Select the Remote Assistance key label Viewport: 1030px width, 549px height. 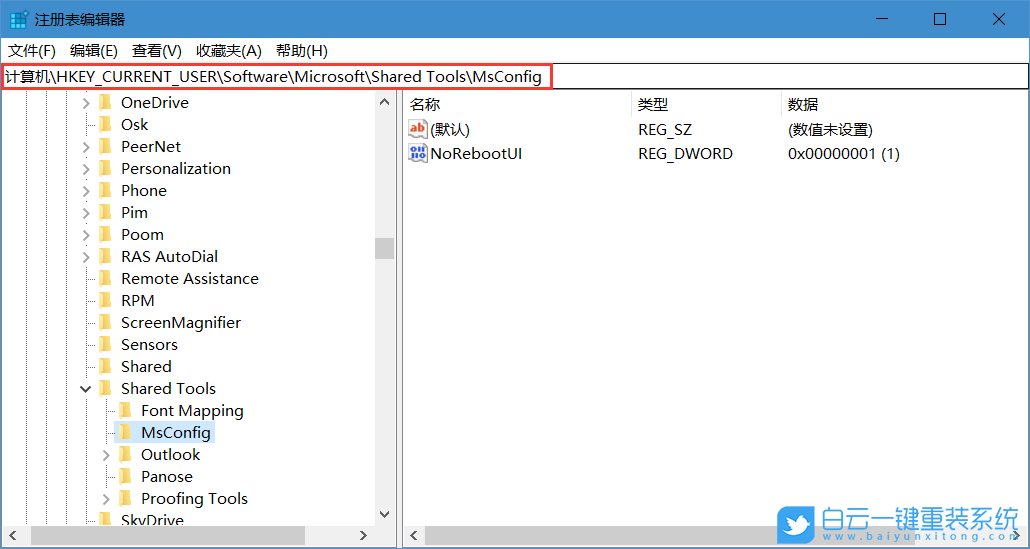pyautogui.click(x=190, y=278)
